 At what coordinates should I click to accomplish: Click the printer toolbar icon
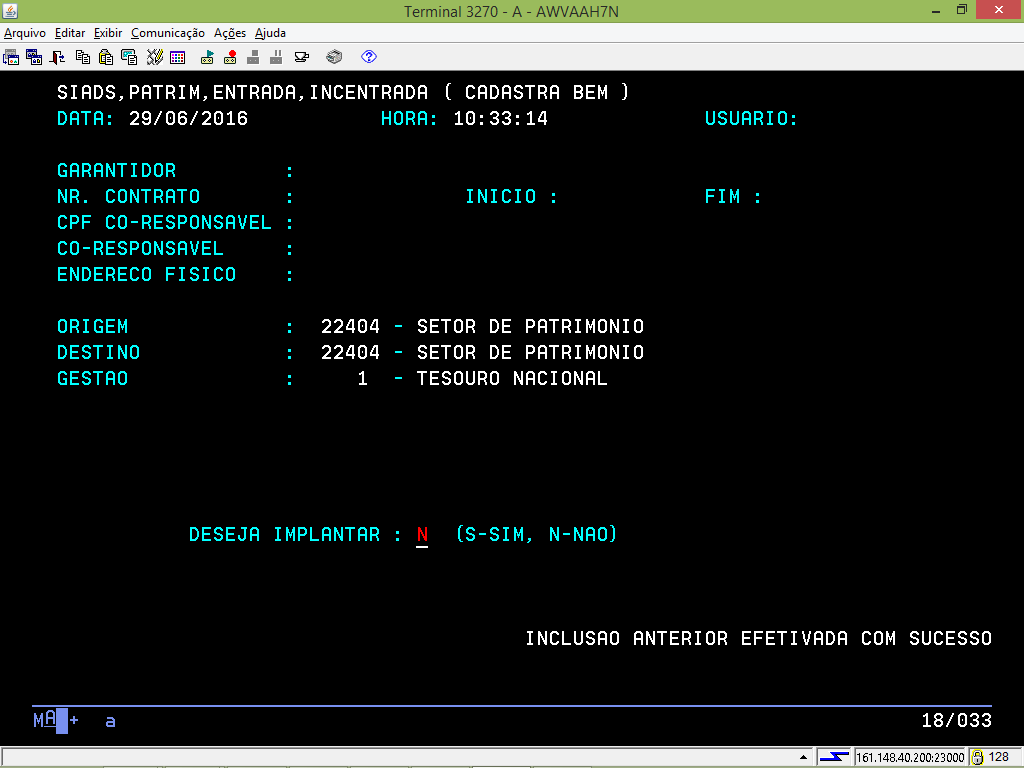[334, 57]
